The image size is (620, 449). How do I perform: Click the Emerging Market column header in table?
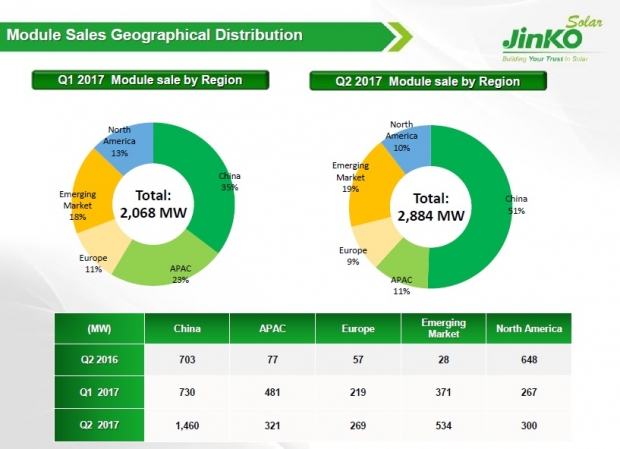(x=441, y=328)
